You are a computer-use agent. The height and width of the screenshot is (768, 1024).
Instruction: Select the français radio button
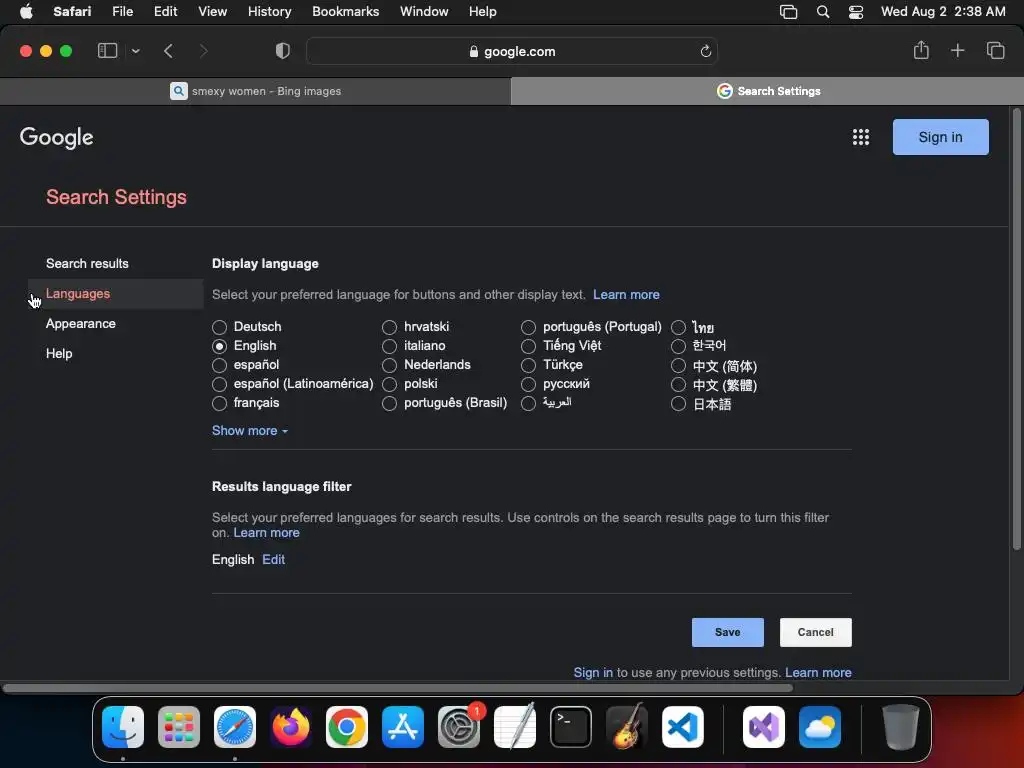[x=219, y=404]
